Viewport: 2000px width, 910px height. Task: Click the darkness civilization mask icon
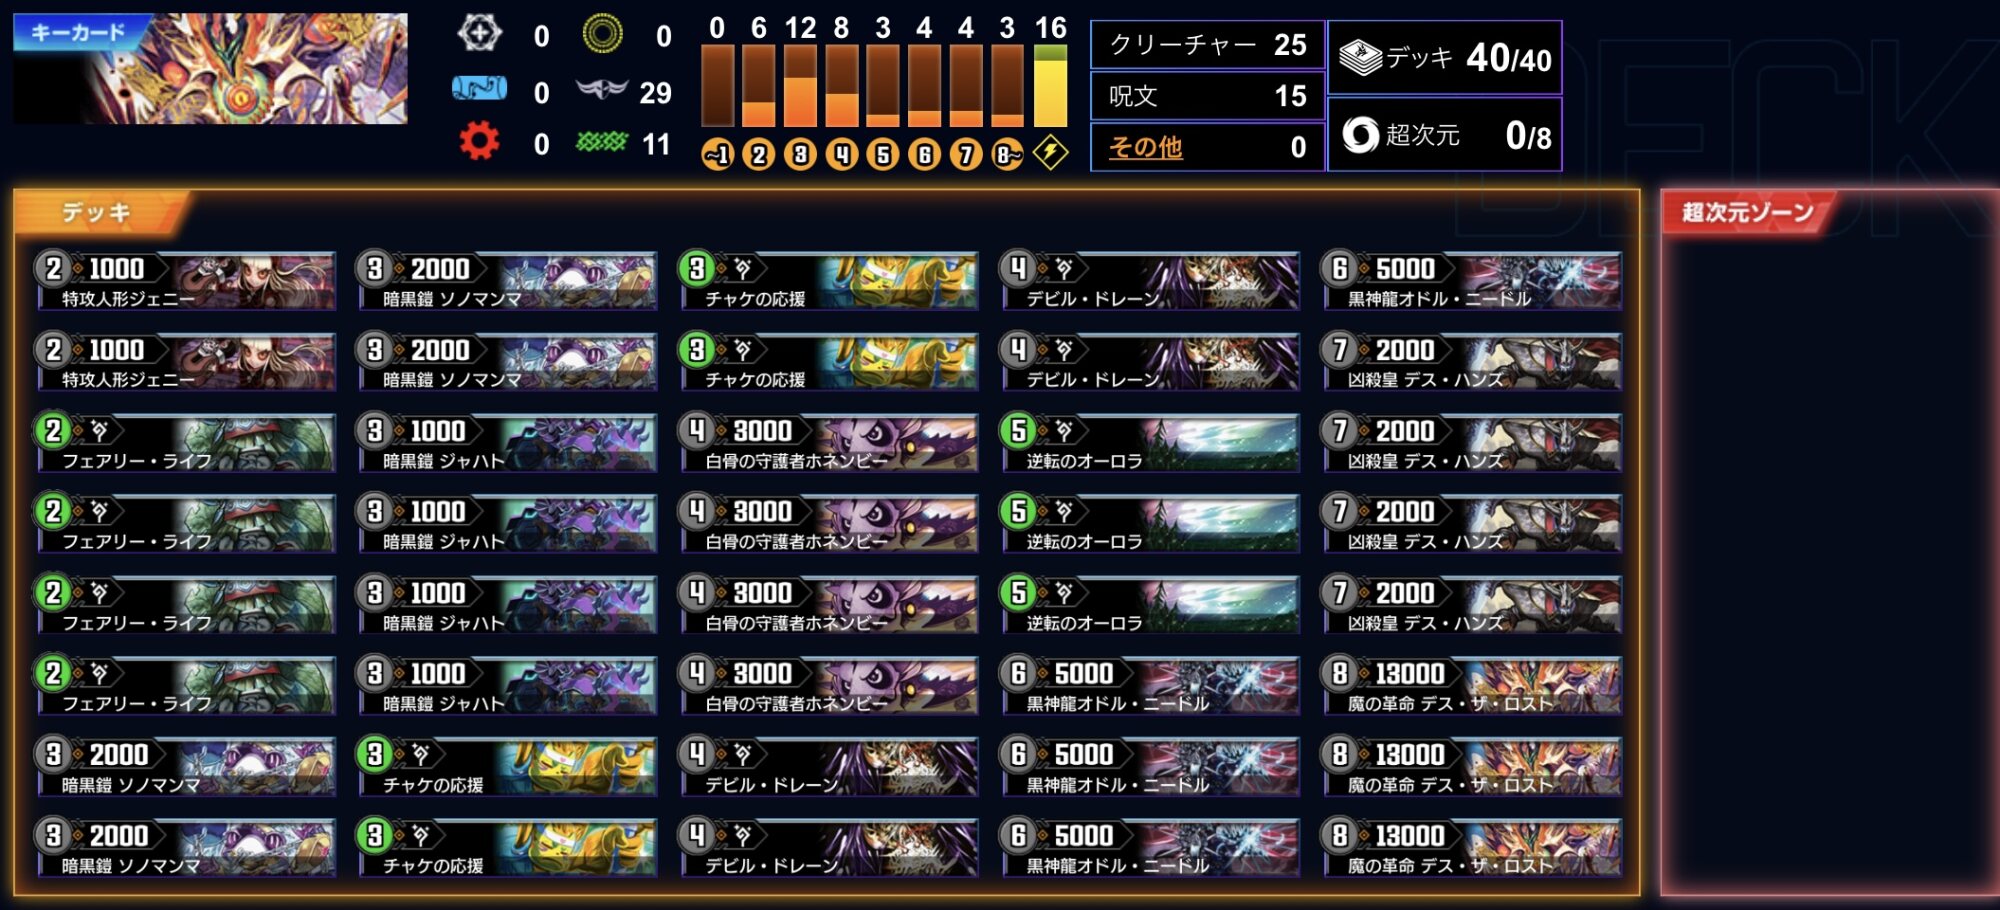(x=602, y=90)
